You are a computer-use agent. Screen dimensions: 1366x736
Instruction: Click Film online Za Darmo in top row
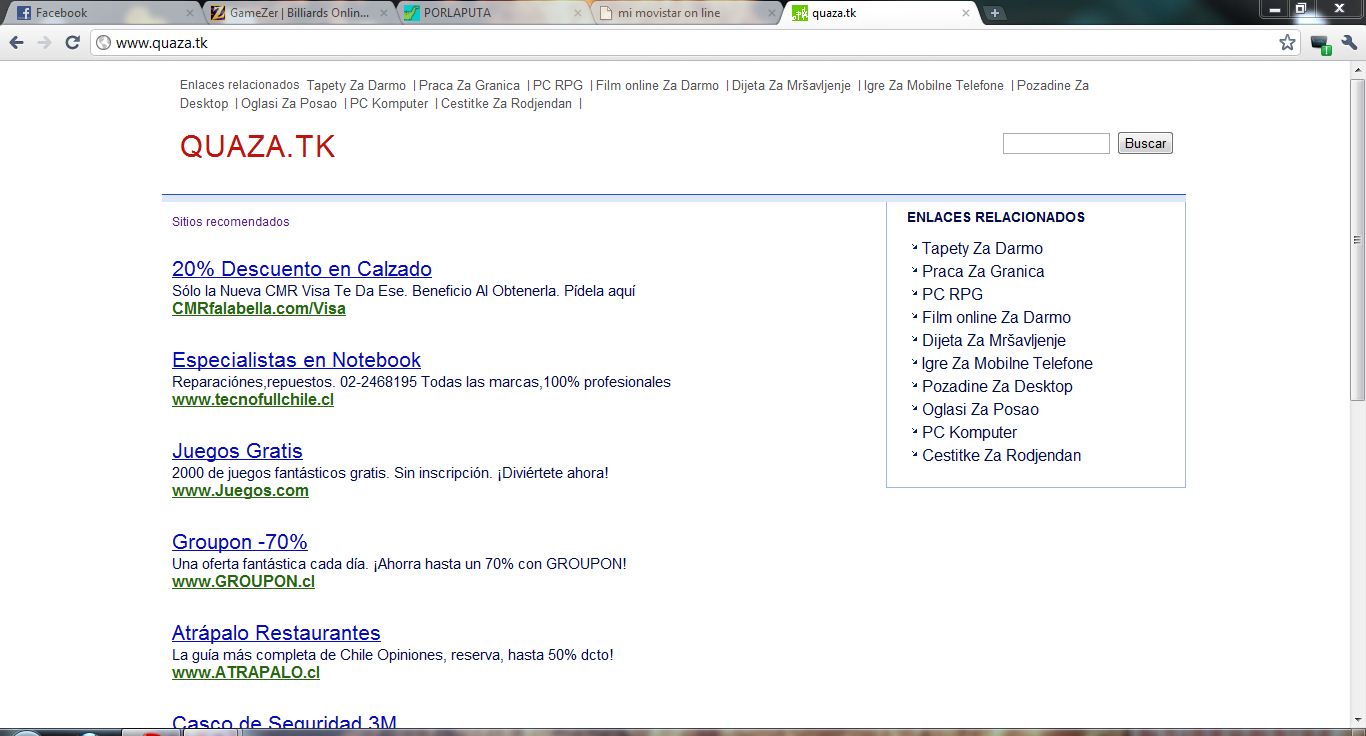click(657, 86)
